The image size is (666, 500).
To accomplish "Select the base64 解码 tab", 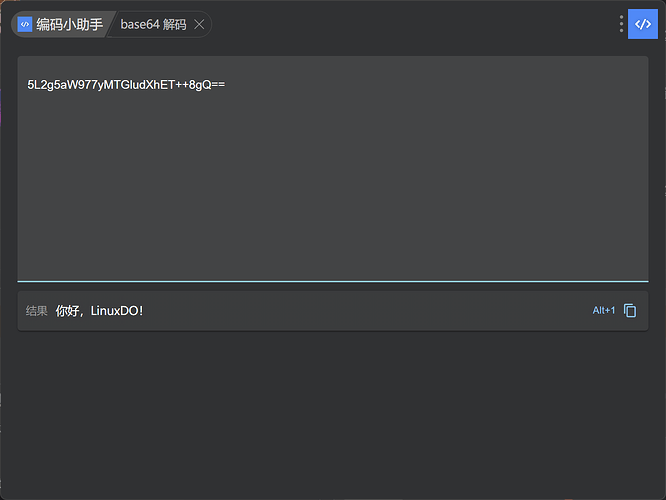I will coord(153,25).
